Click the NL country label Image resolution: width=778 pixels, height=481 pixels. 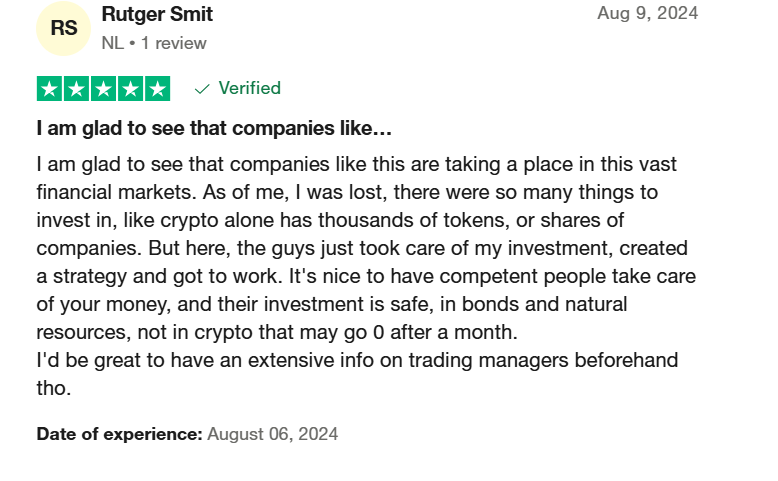point(112,43)
